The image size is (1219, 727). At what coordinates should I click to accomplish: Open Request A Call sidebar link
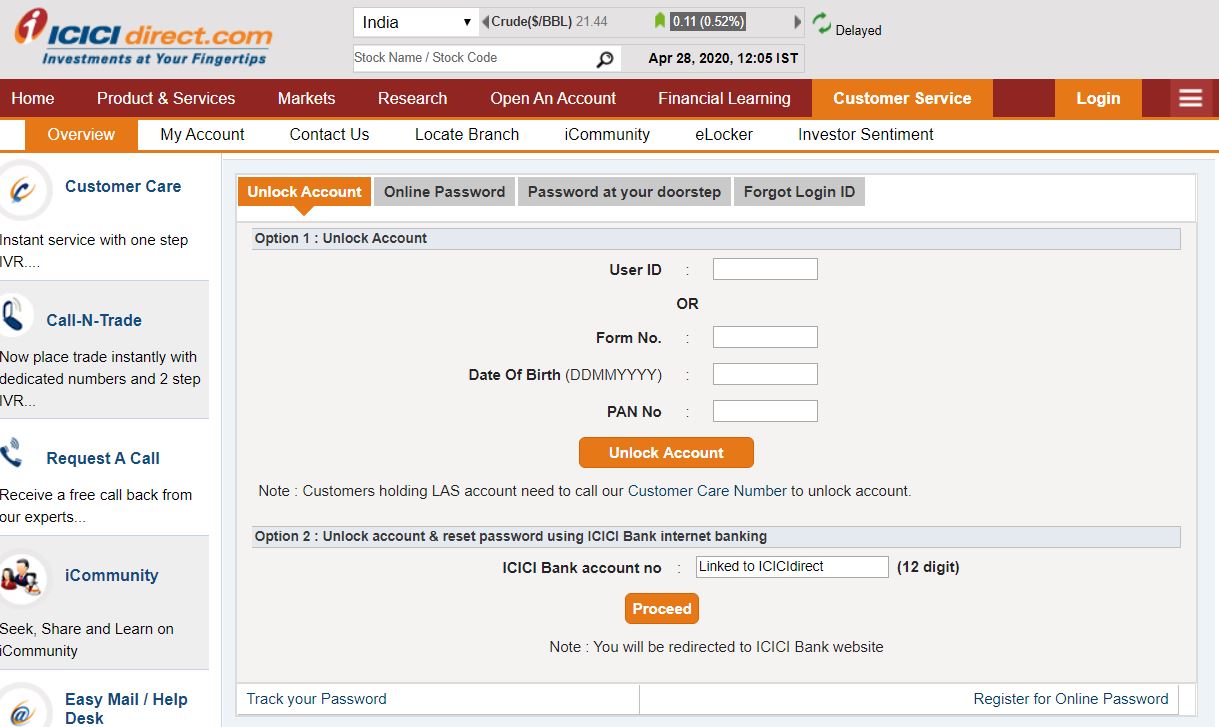pos(103,458)
